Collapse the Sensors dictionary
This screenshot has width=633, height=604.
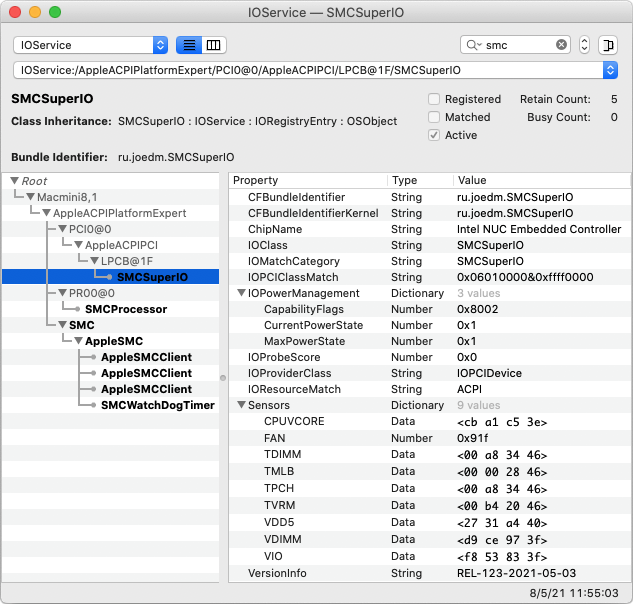(241, 405)
